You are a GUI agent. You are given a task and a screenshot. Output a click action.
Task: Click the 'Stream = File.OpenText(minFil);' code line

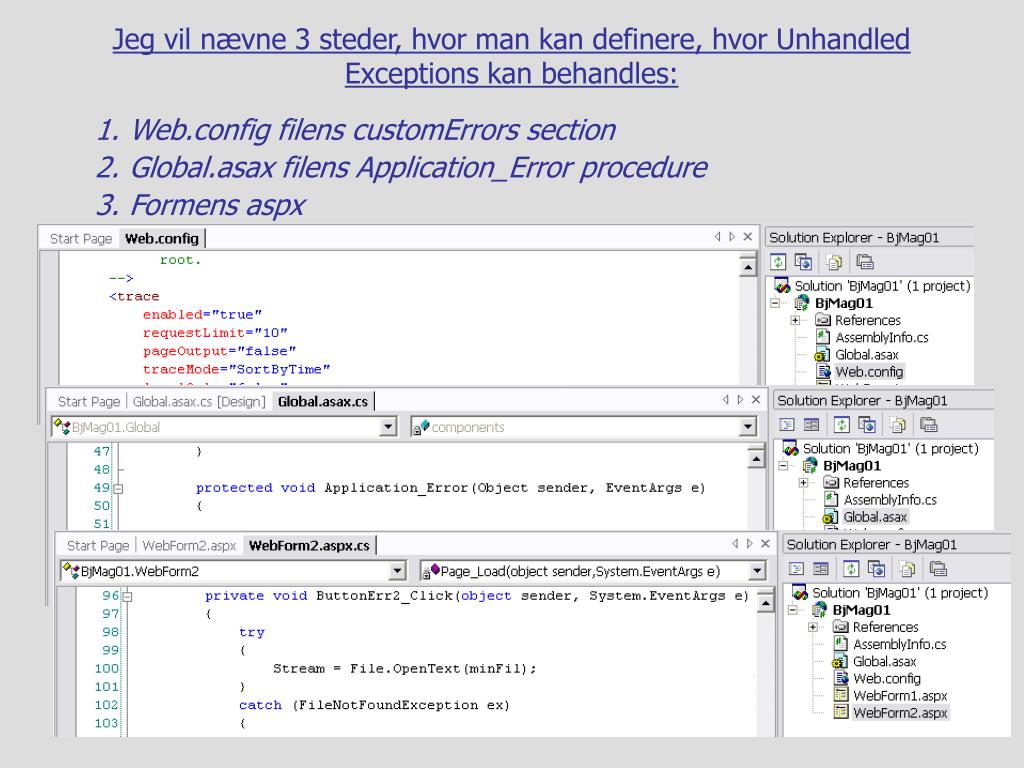404,668
